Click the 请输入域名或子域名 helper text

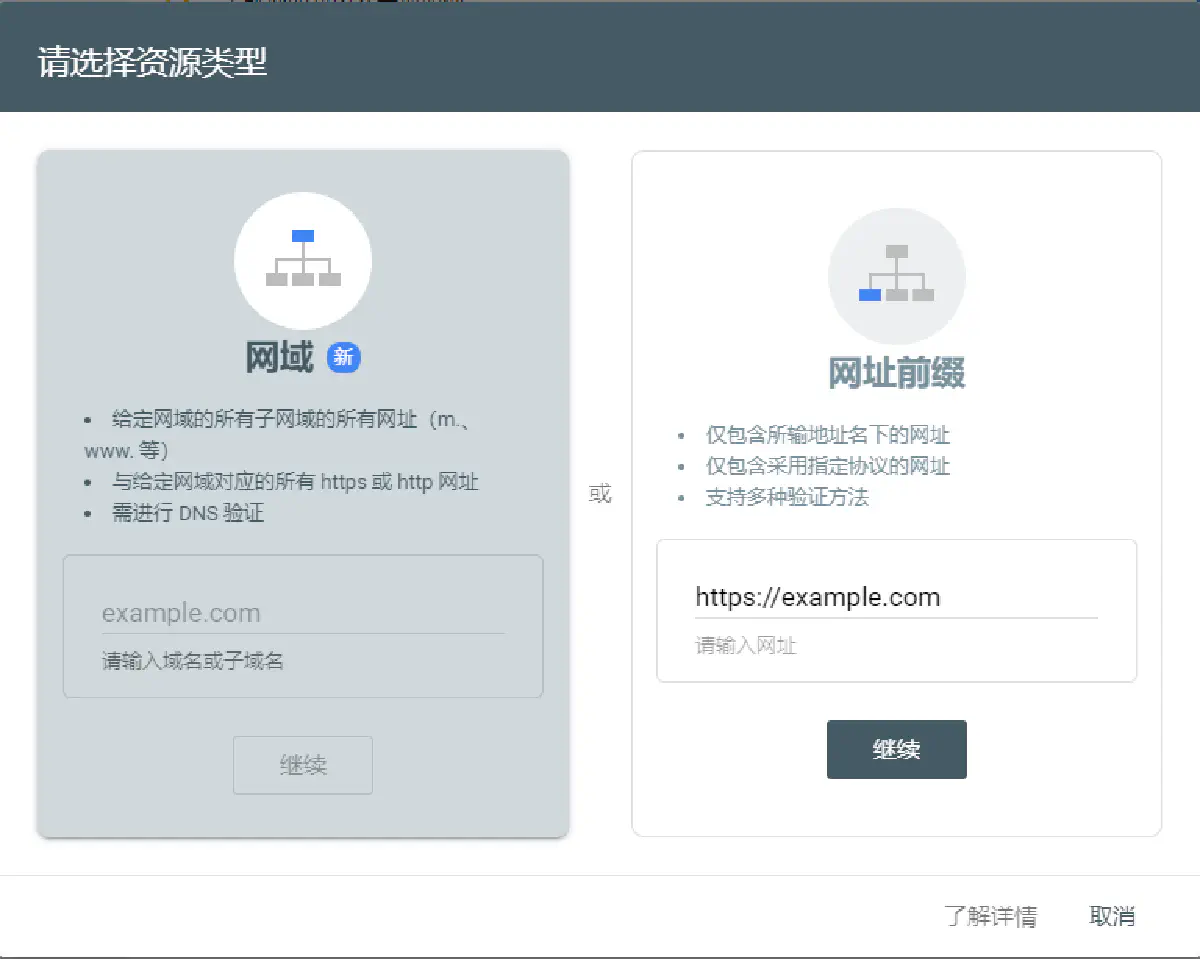point(193,661)
